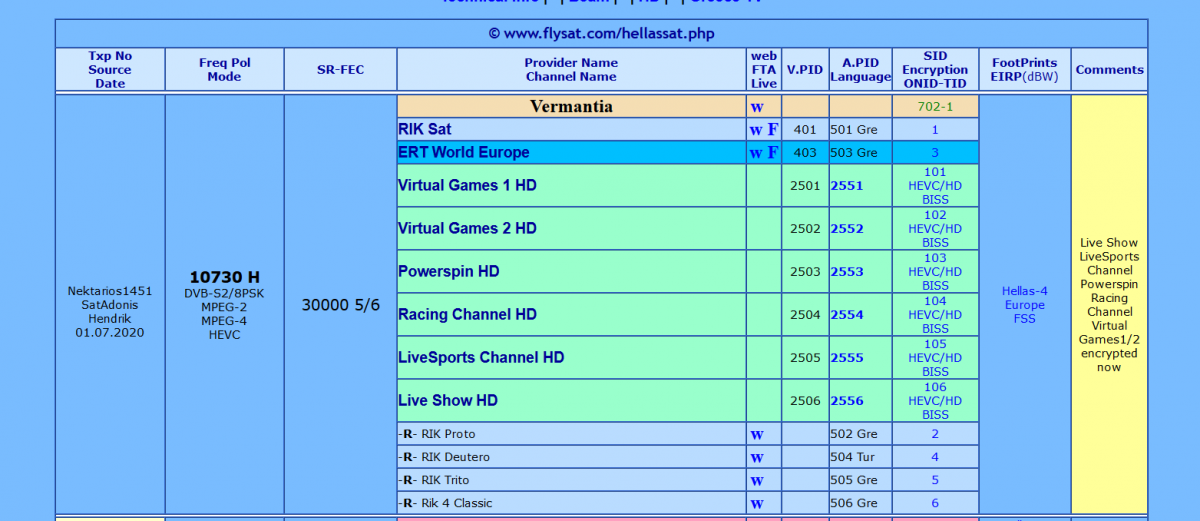Click 'SID Encryption ONID-TID' column header
This screenshot has height=521, width=1200.
point(935,70)
